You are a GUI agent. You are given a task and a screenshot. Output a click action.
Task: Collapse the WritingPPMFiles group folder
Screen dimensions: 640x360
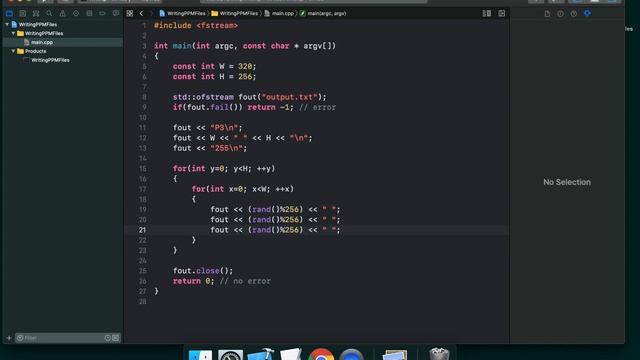[x=13, y=33]
